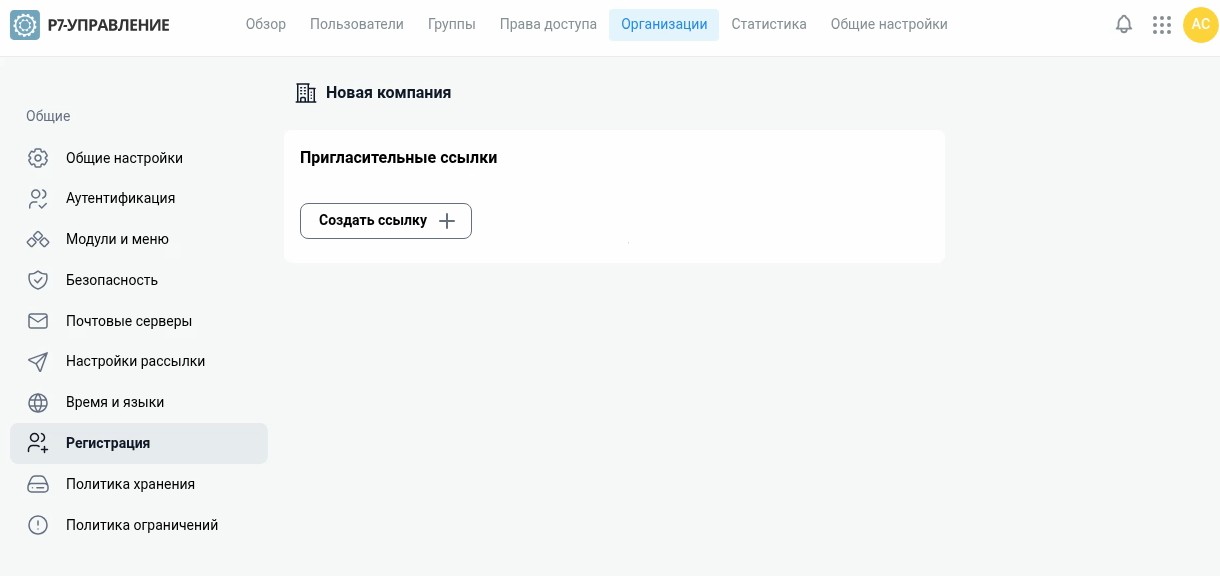1220x576 pixels.
Task: Select the Организации tab
Action: pos(664,24)
